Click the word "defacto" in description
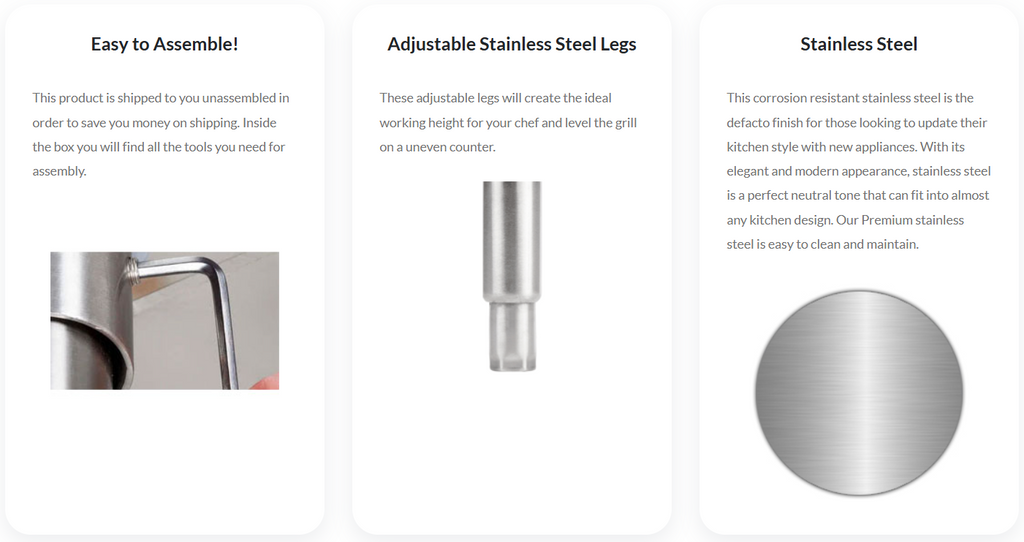Screen dimensions: 1024x542 click(750, 123)
